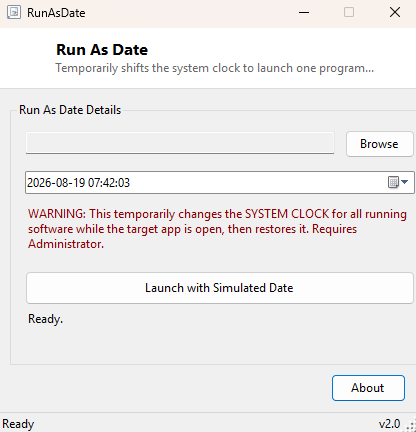The height and width of the screenshot is (432, 416).
Task: Open the About dialog
Action: coord(368,388)
